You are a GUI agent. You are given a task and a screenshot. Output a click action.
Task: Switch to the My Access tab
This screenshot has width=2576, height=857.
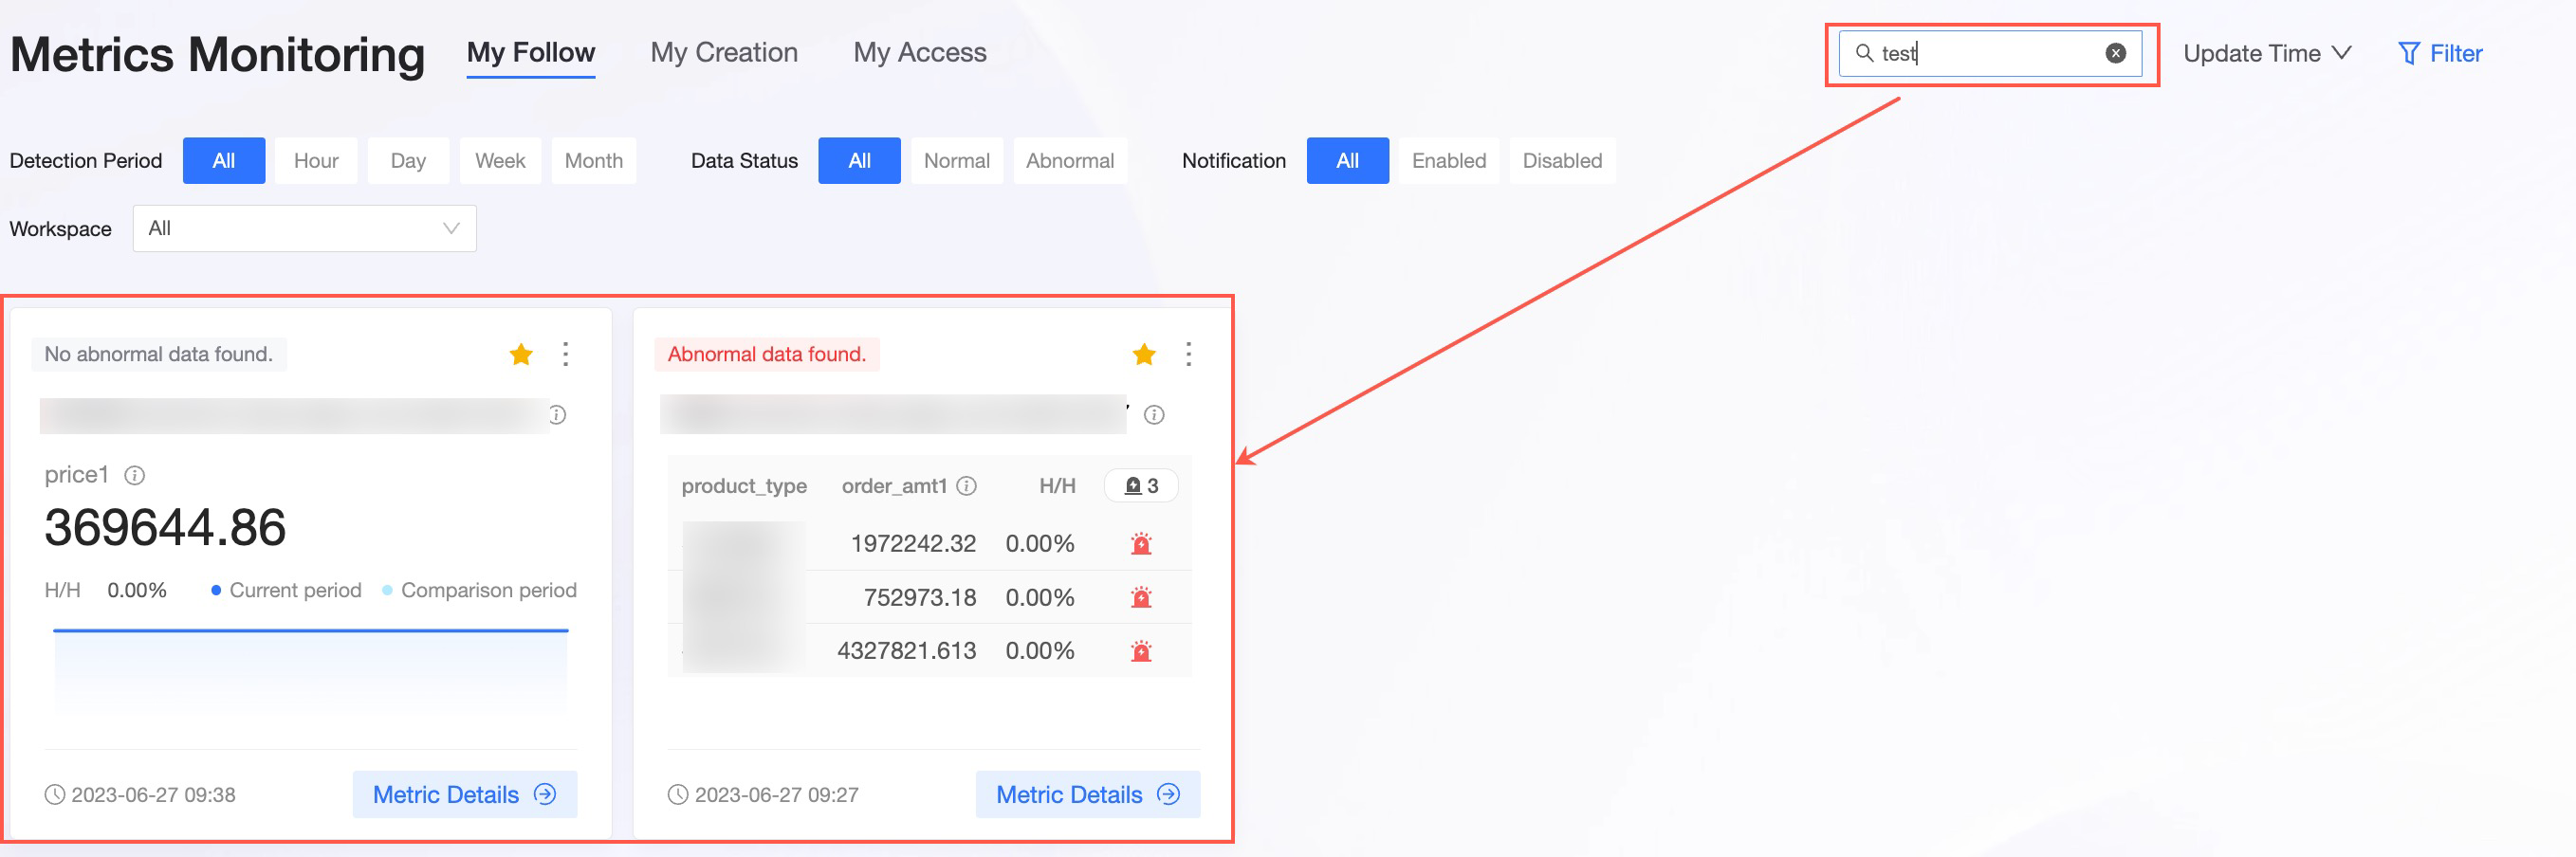920,53
